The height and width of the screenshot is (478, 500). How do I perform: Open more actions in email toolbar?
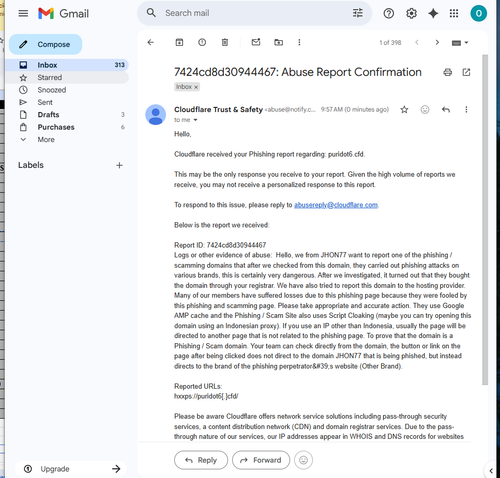click(x=299, y=42)
